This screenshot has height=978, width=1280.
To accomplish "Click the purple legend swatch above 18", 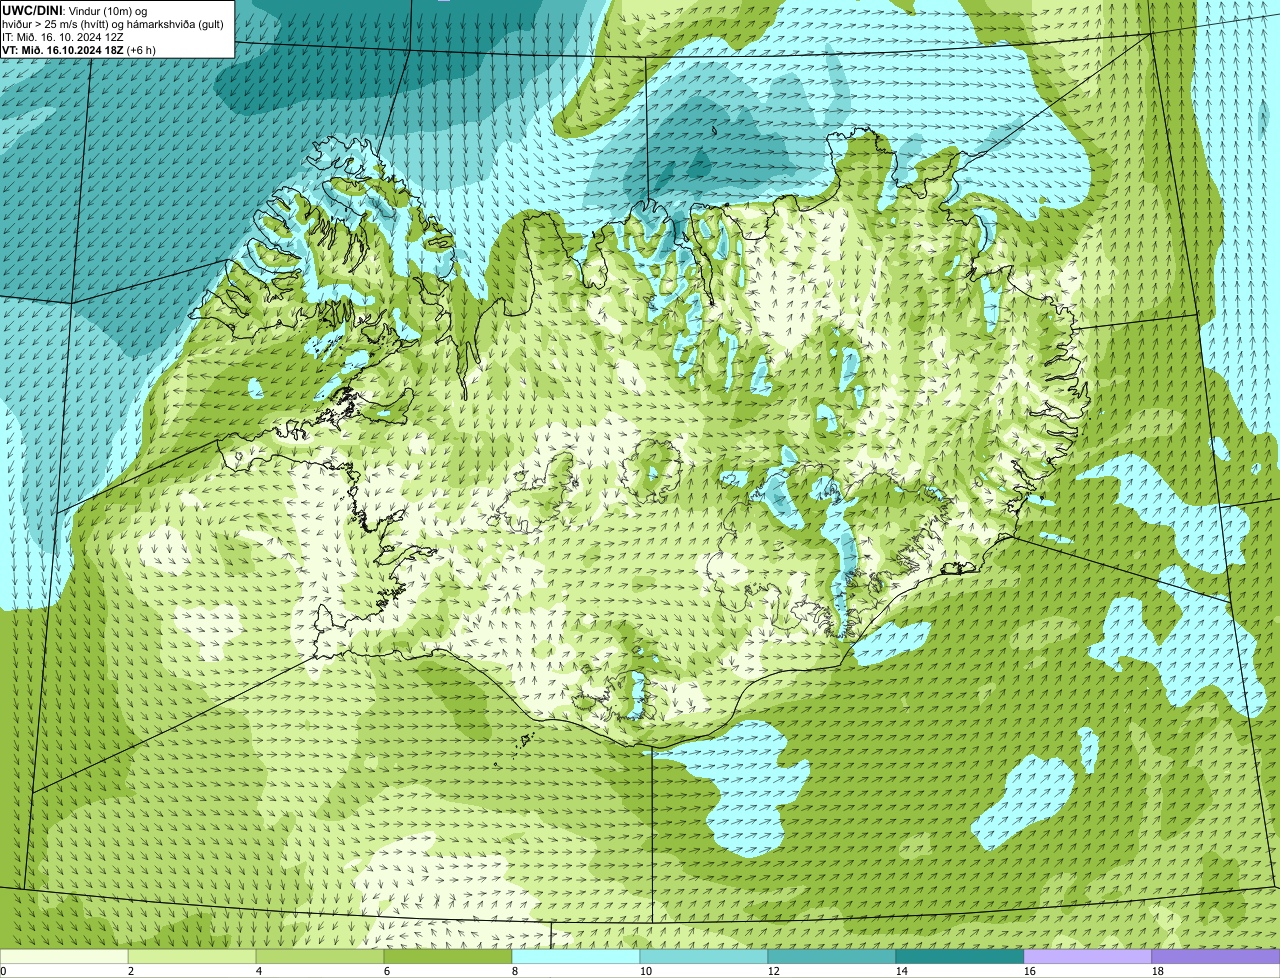I will (1216, 956).
